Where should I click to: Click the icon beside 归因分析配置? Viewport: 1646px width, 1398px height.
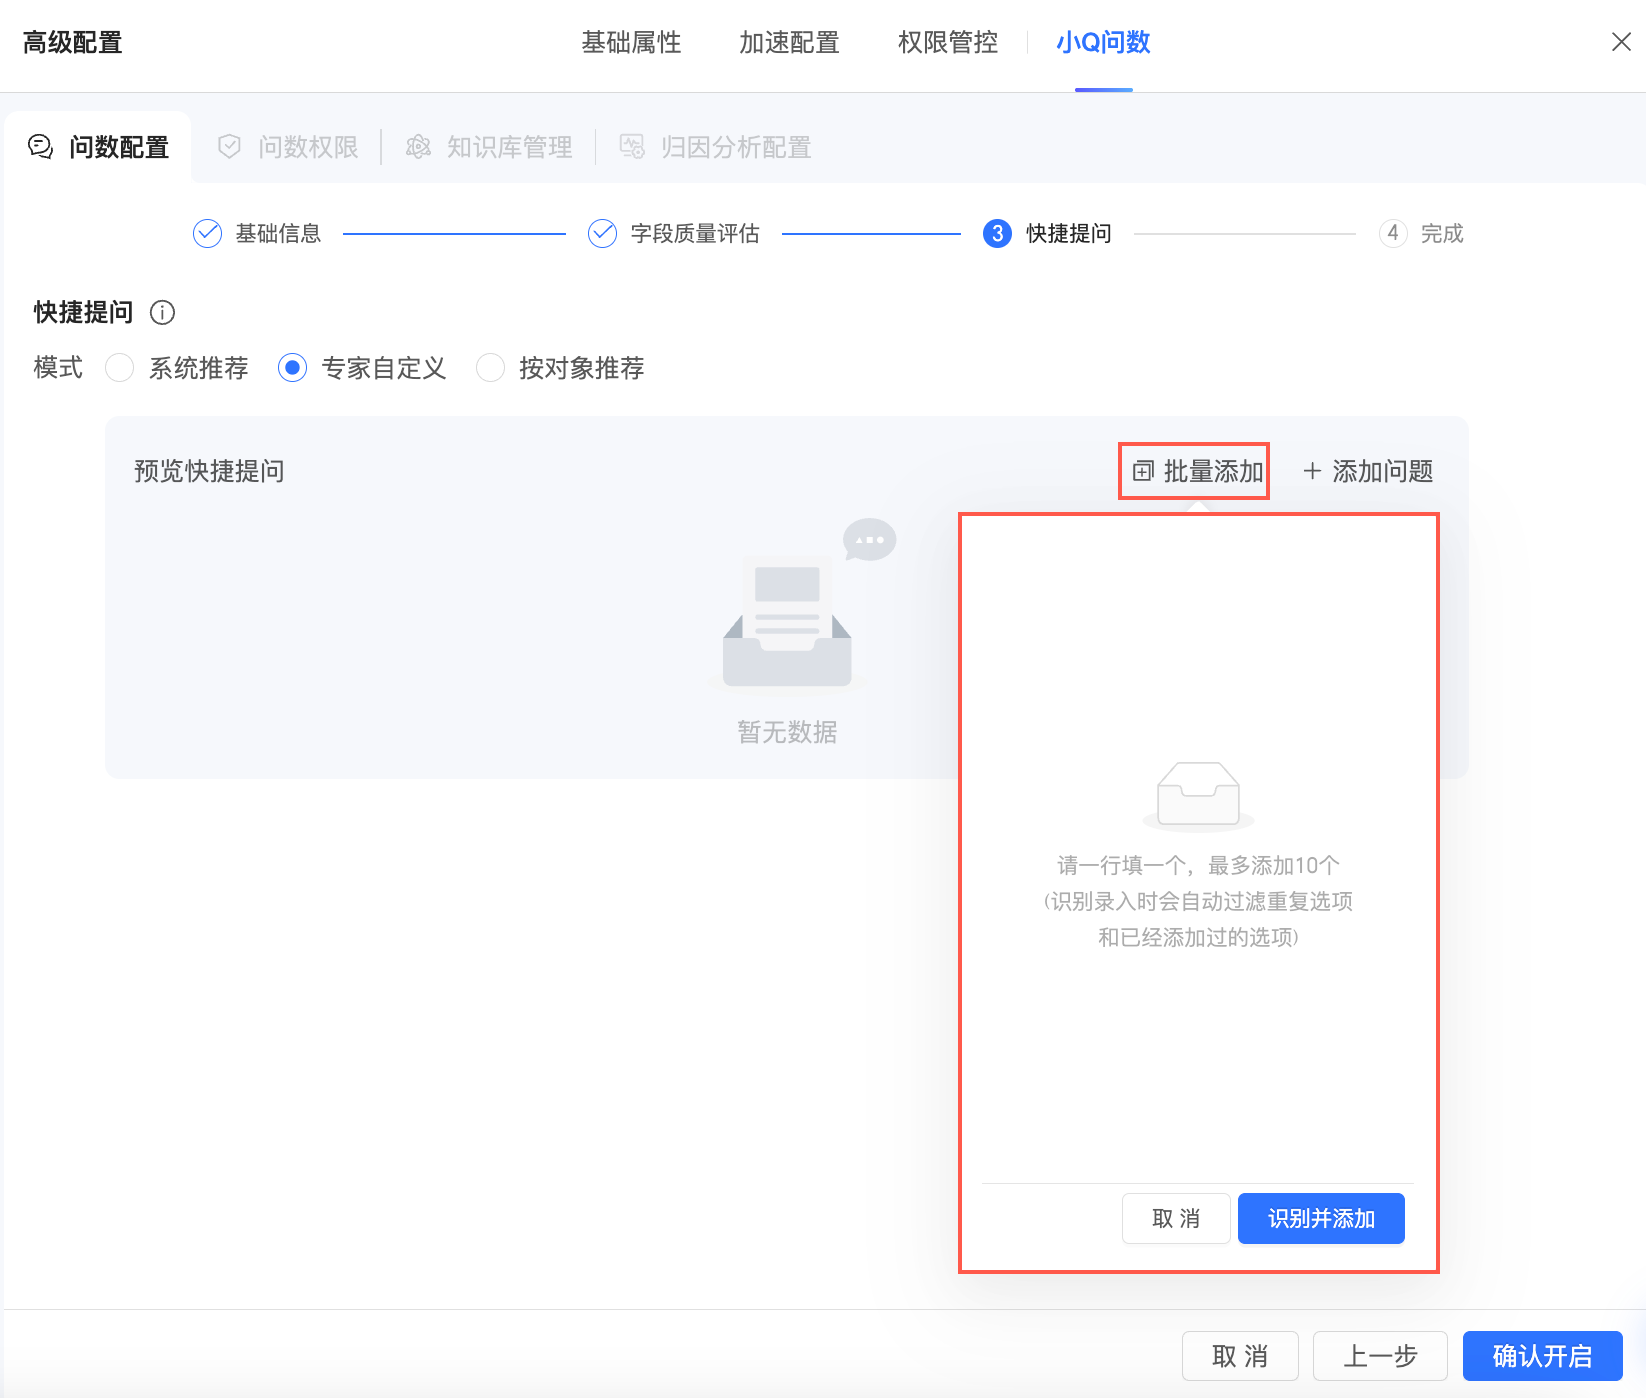[x=632, y=147]
